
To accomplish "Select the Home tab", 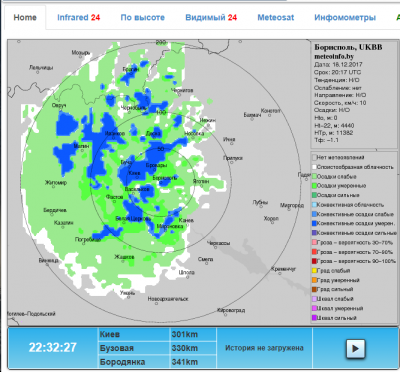I will pos(25,18).
